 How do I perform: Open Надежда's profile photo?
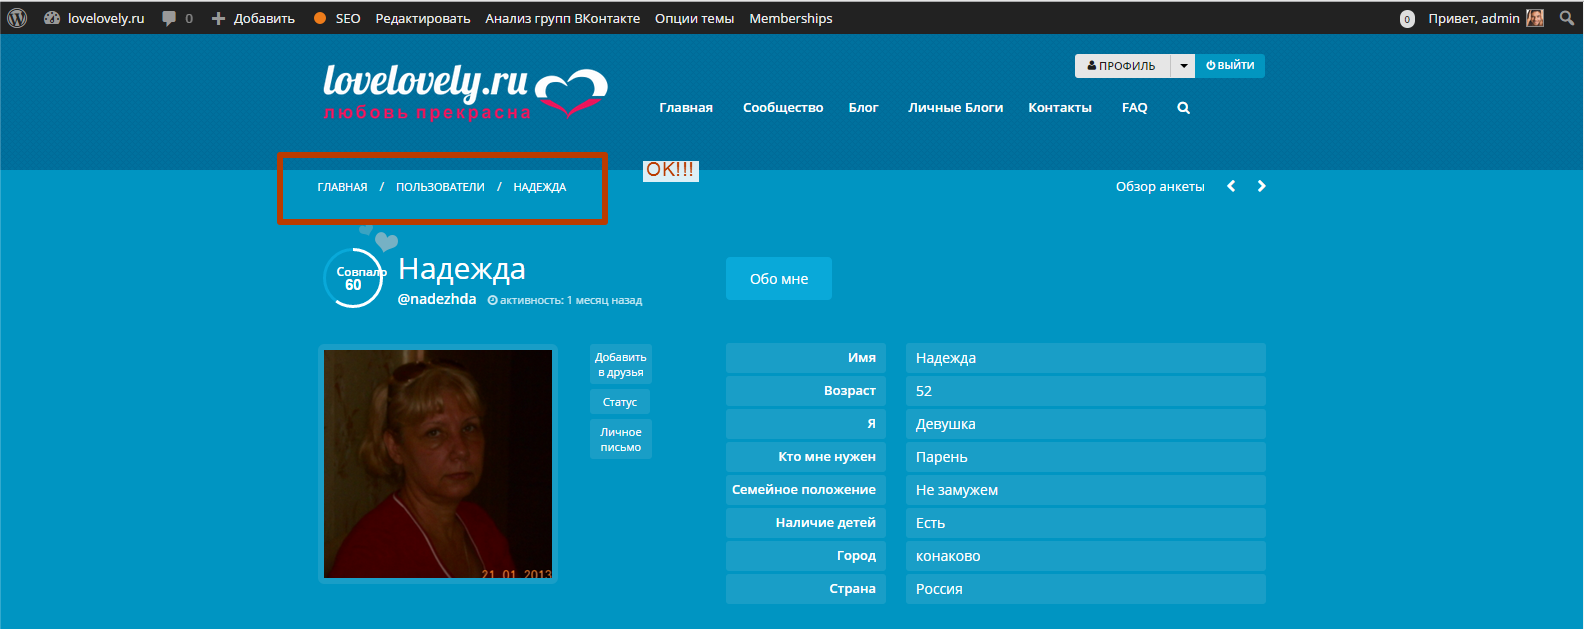(x=438, y=464)
